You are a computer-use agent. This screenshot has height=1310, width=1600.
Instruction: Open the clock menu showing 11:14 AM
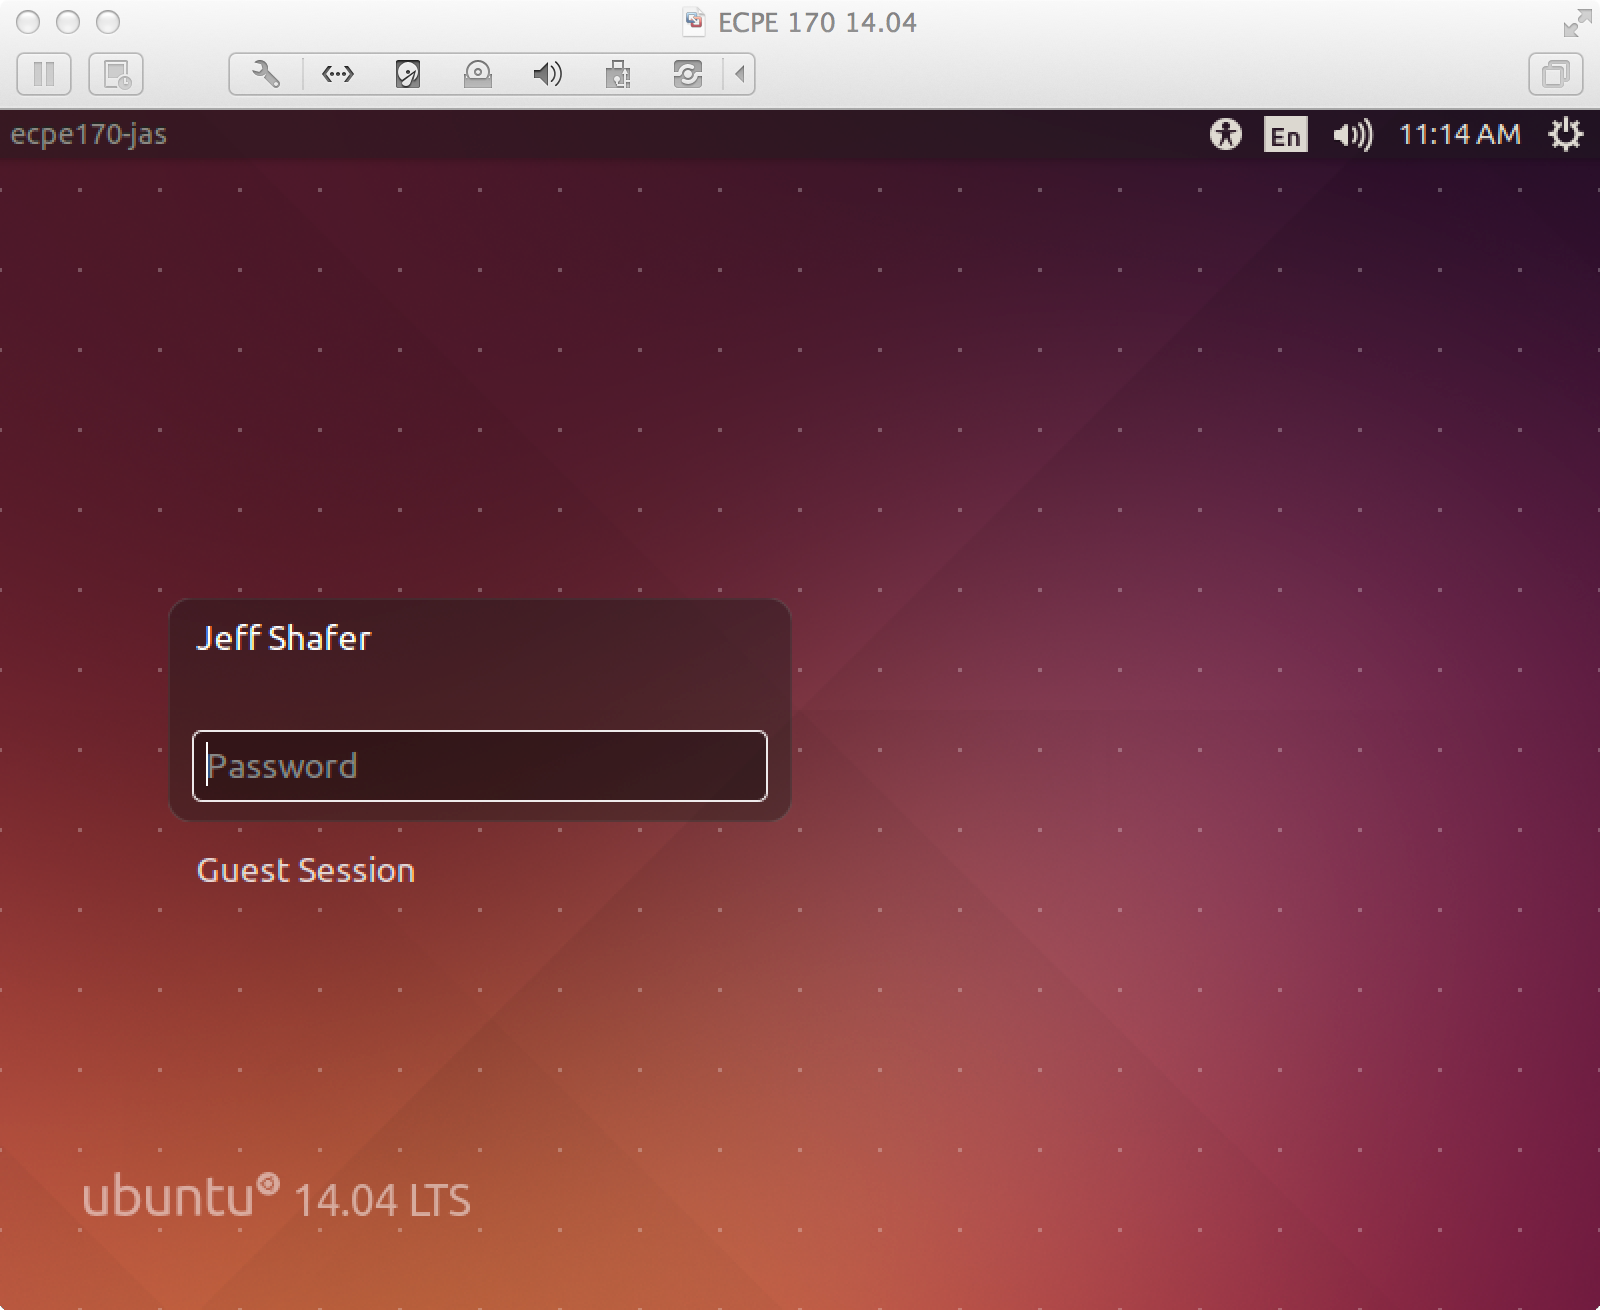click(1460, 133)
